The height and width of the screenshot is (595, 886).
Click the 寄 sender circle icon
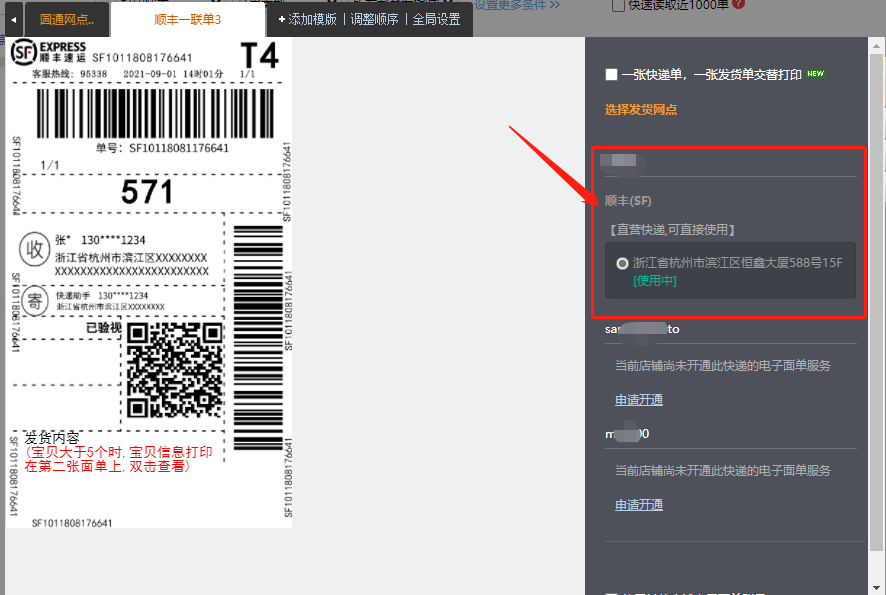[x=34, y=301]
